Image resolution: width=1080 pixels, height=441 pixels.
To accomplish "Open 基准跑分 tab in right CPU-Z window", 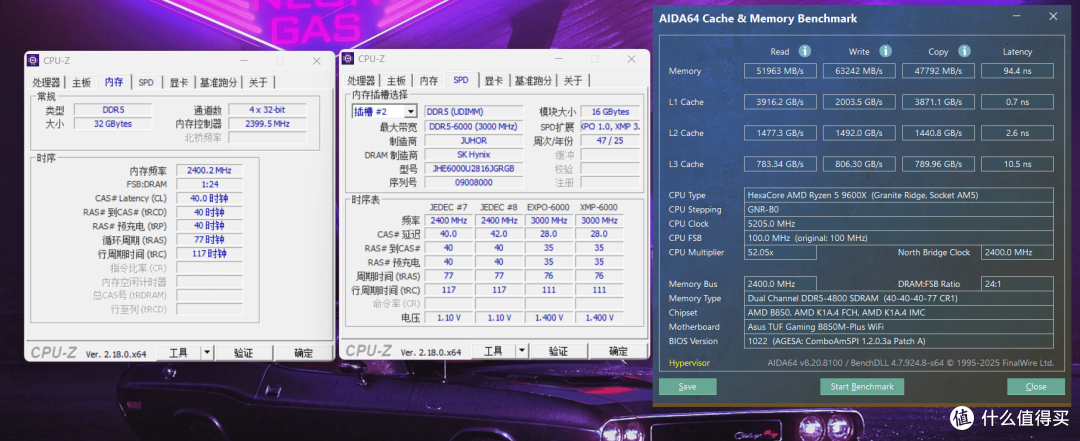I will 533,81.
